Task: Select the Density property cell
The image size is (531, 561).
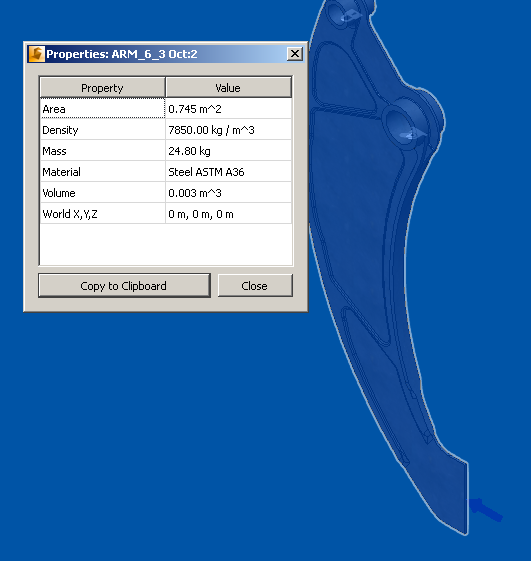Action: pos(102,130)
